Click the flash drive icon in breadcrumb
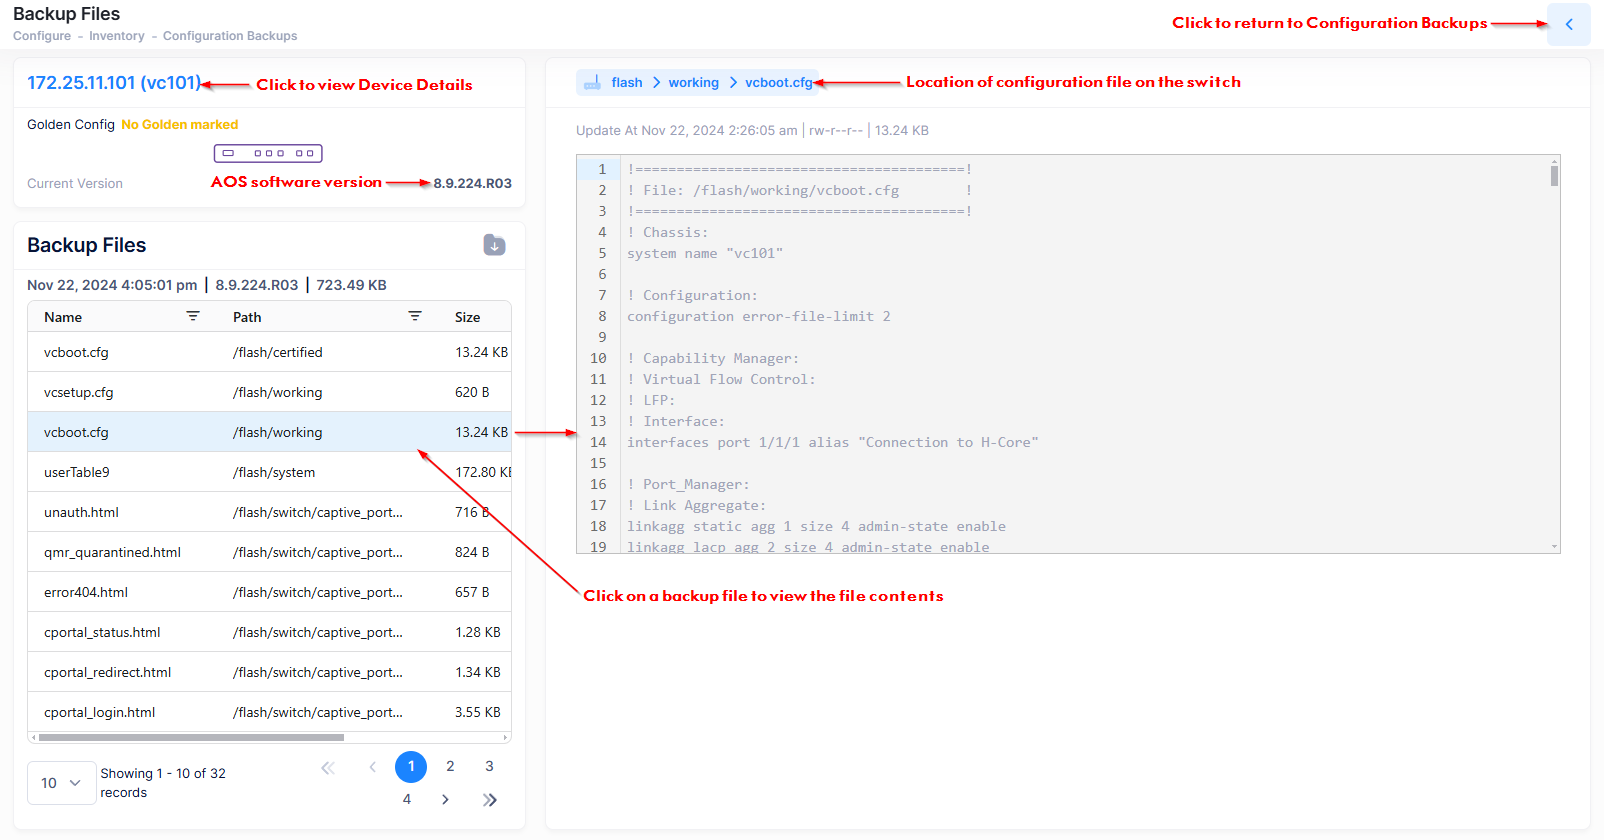The width and height of the screenshot is (1604, 840). point(592,83)
